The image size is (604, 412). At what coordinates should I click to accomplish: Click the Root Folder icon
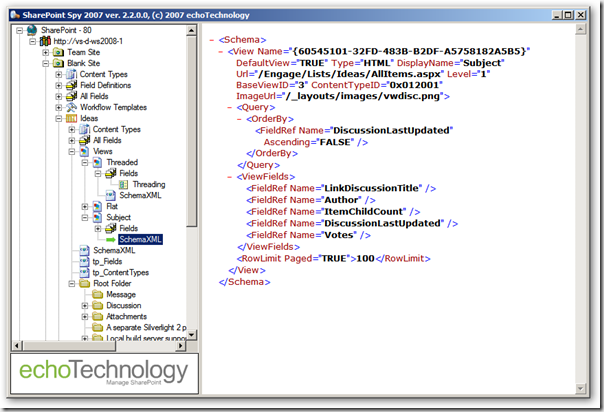[x=84, y=283]
